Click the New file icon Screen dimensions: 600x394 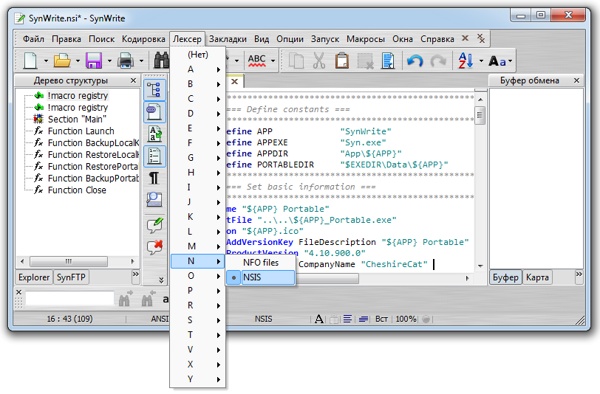pos(30,60)
